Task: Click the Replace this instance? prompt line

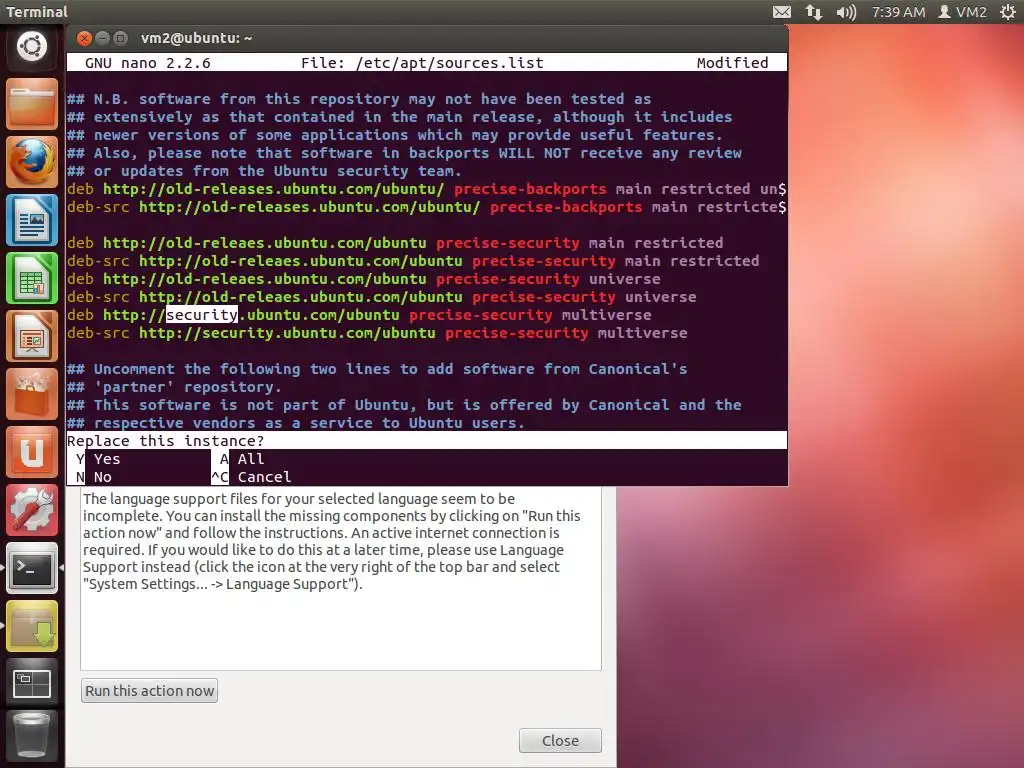Action: tap(426, 441)
